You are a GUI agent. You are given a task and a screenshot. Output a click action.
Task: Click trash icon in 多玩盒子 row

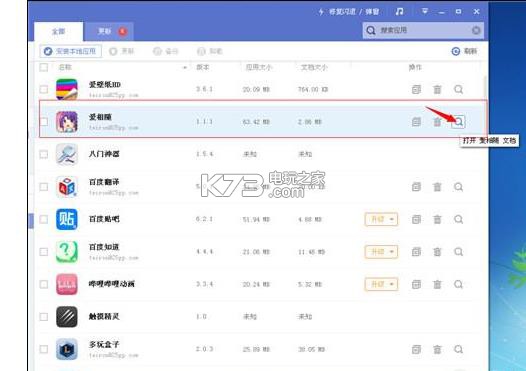coord(437,350)
